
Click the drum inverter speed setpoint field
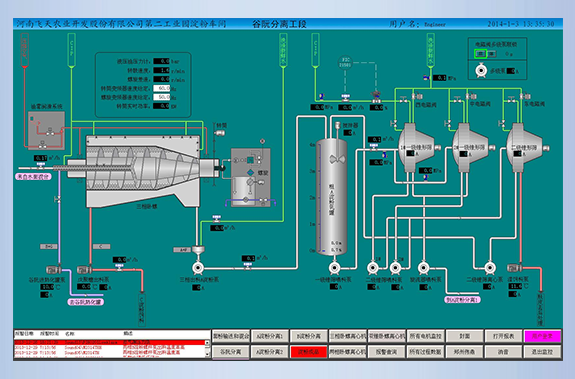162,88
